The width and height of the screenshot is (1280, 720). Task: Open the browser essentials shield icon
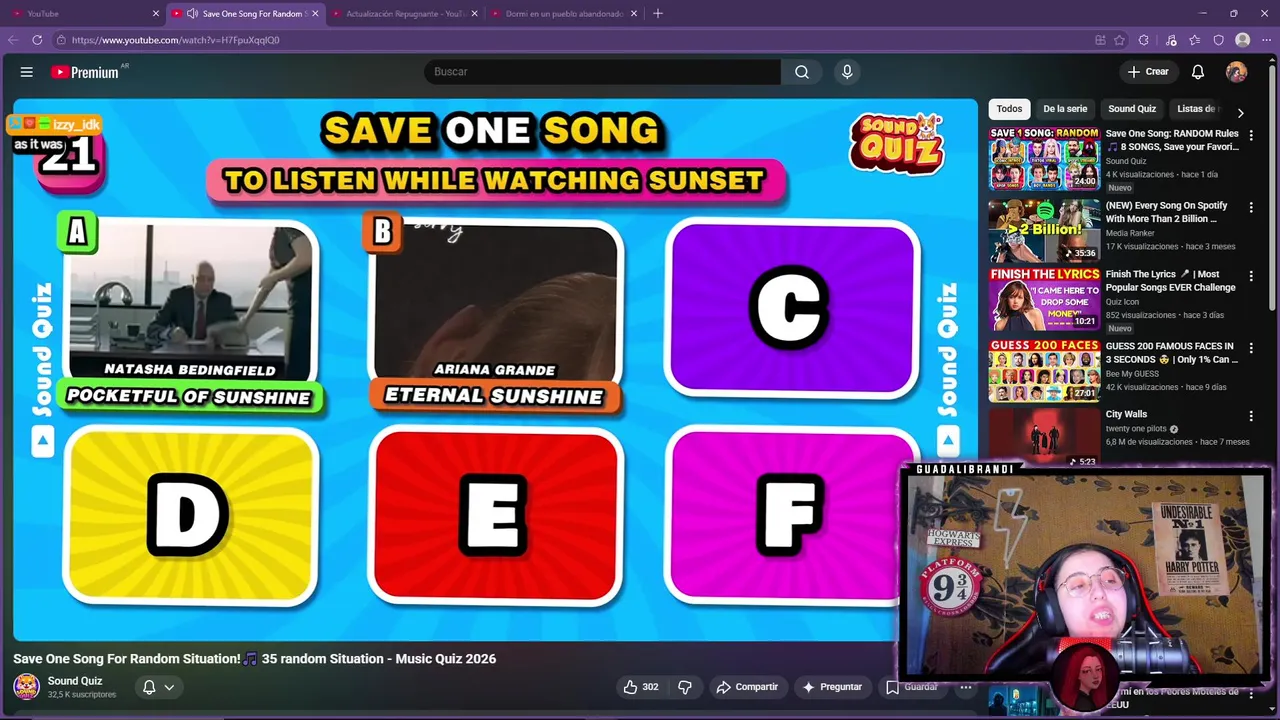coord(1218,40)
